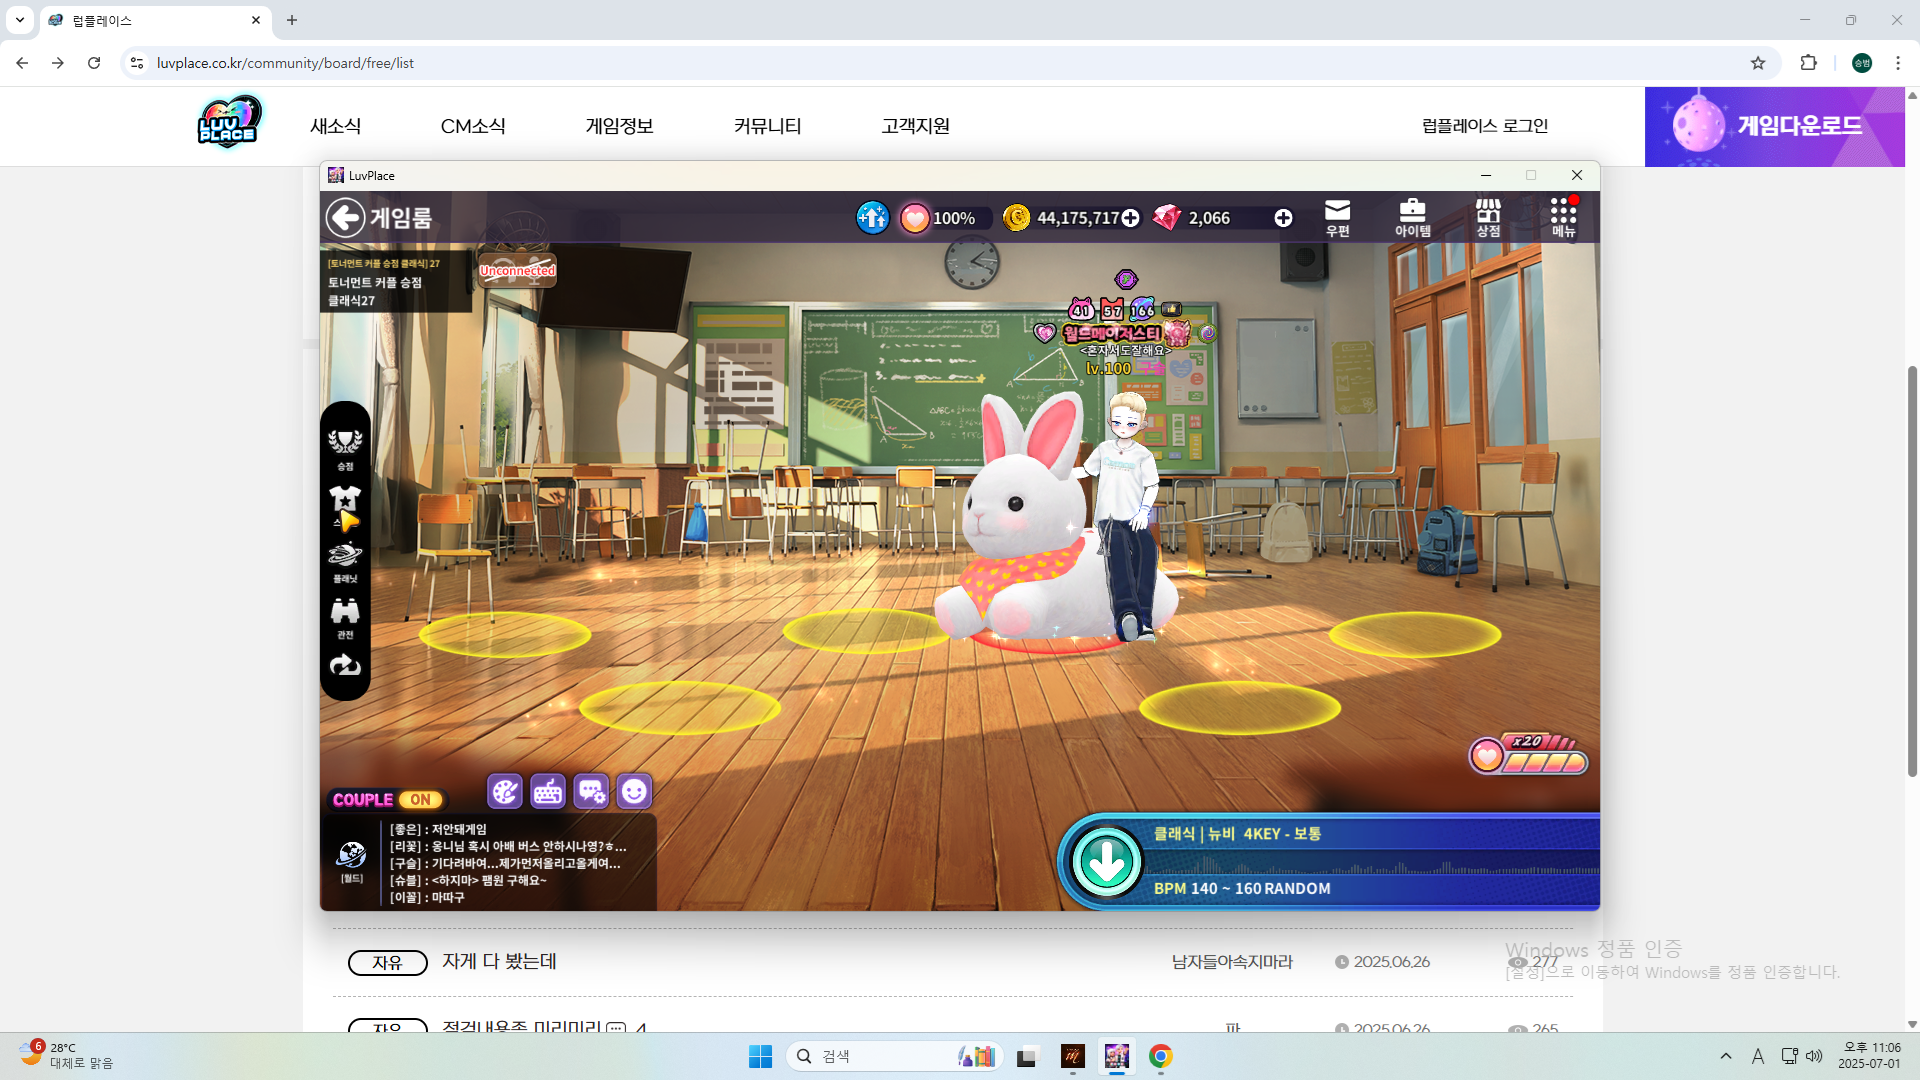The width and height of the screenshot is (1920, 1080).
Task: Click the swap arrows icon in sidebar
Action: 345,666
